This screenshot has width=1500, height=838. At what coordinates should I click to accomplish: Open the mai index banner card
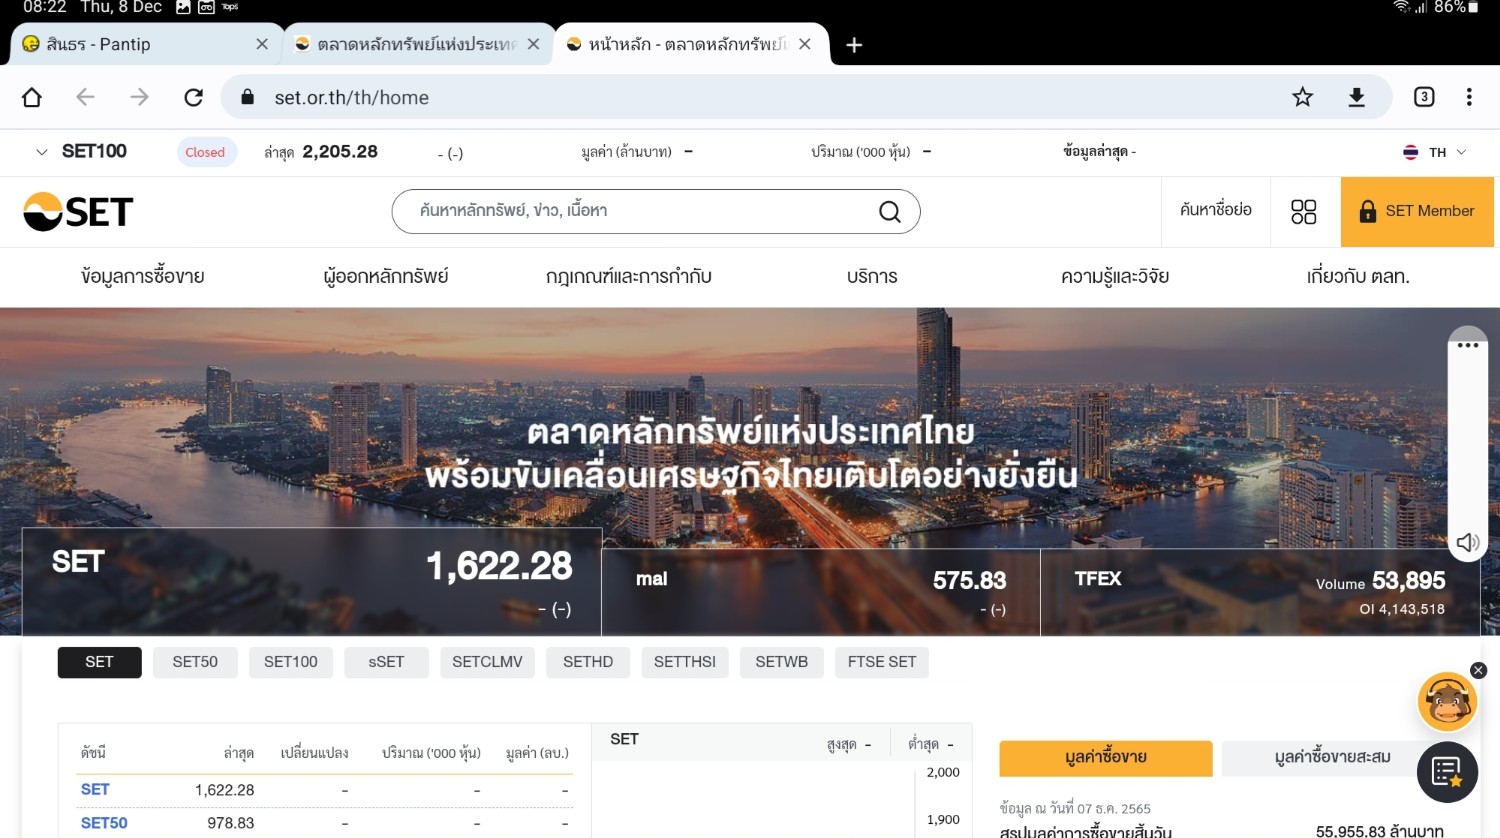pos(821,592)
